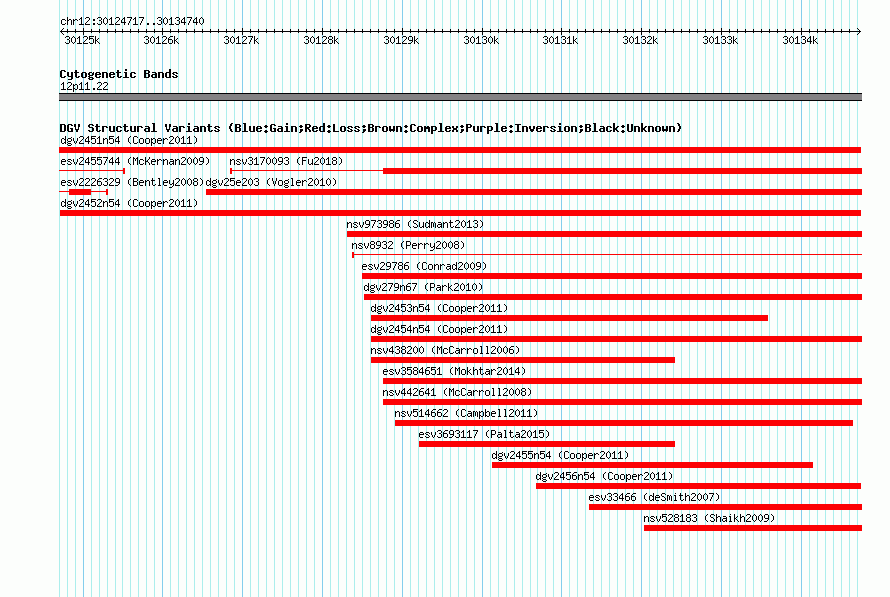Click the dgv2451n54 (Cooper2011) variant label
Screen dimensions: 890x597
[129, 140]
